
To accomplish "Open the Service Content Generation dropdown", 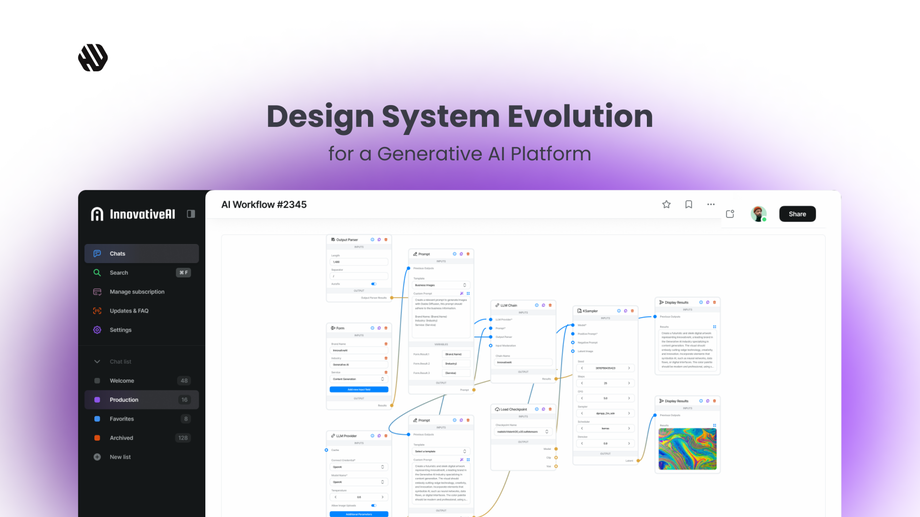I will 358,379.
